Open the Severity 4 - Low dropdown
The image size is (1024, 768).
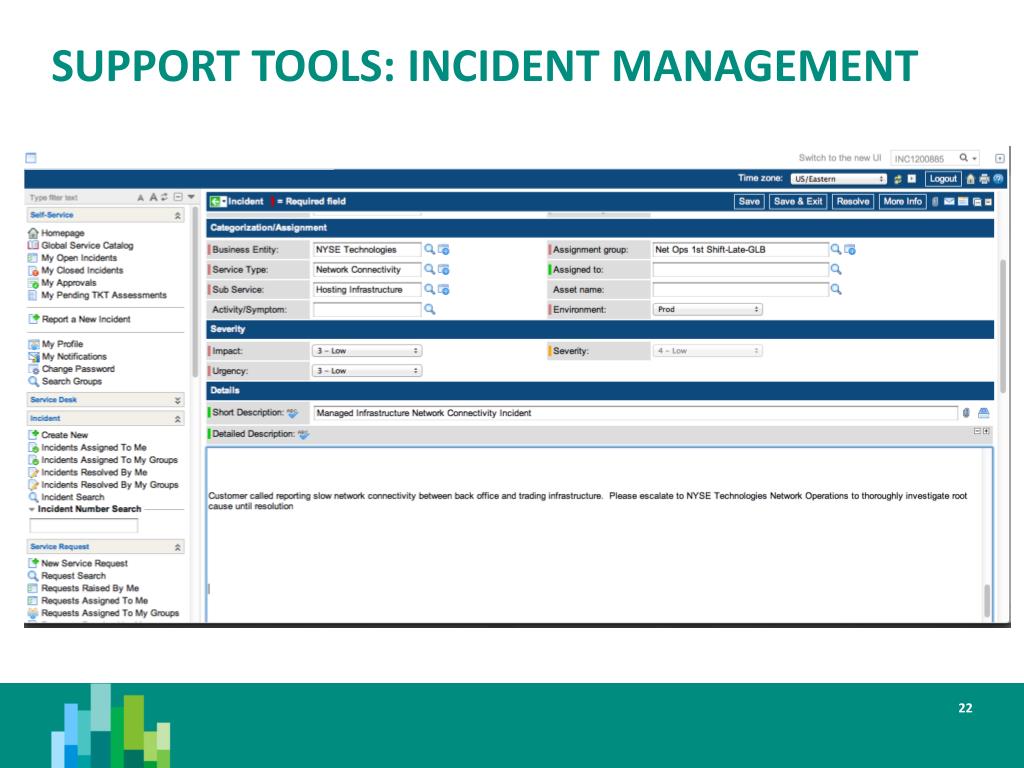point(707,351)
